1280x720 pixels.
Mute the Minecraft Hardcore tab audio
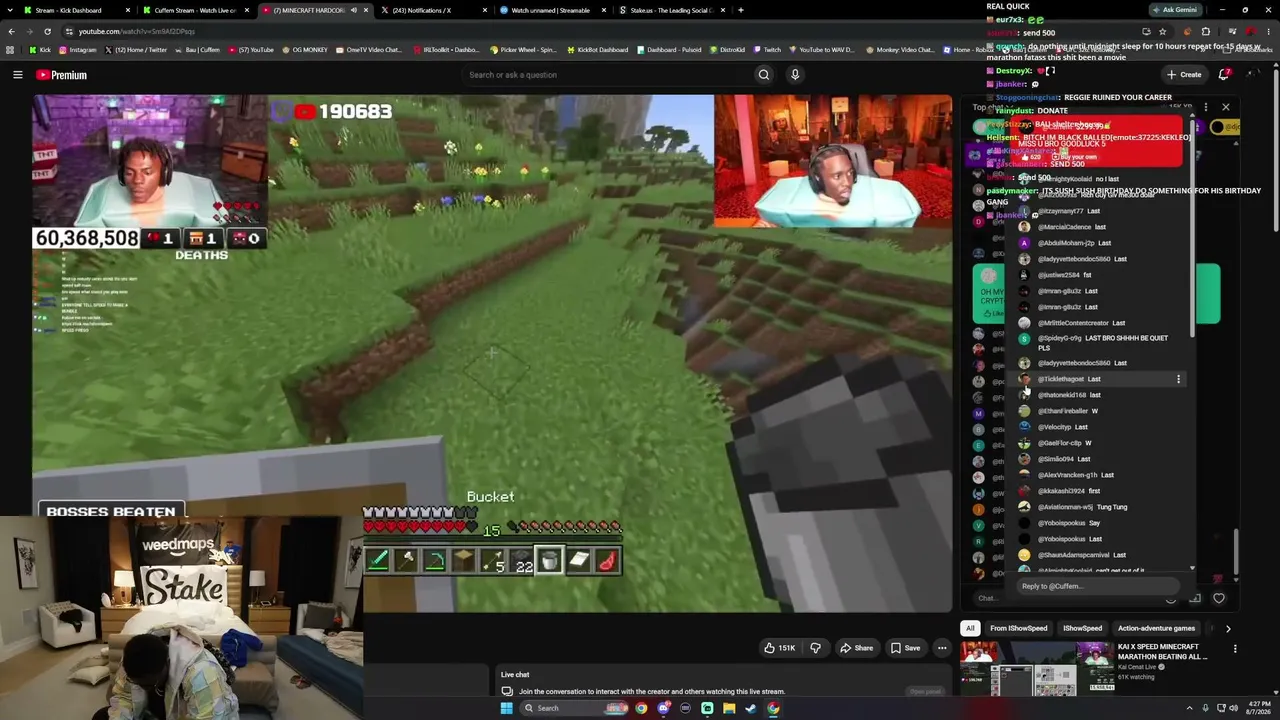(353, 10)
